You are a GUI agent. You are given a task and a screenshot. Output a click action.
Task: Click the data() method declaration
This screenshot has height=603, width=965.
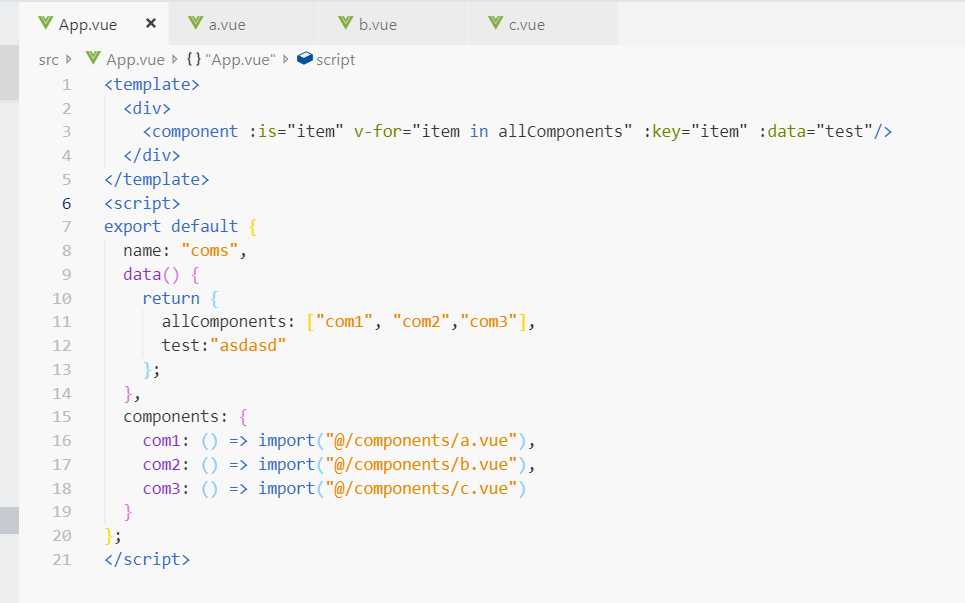coord(151,274)
